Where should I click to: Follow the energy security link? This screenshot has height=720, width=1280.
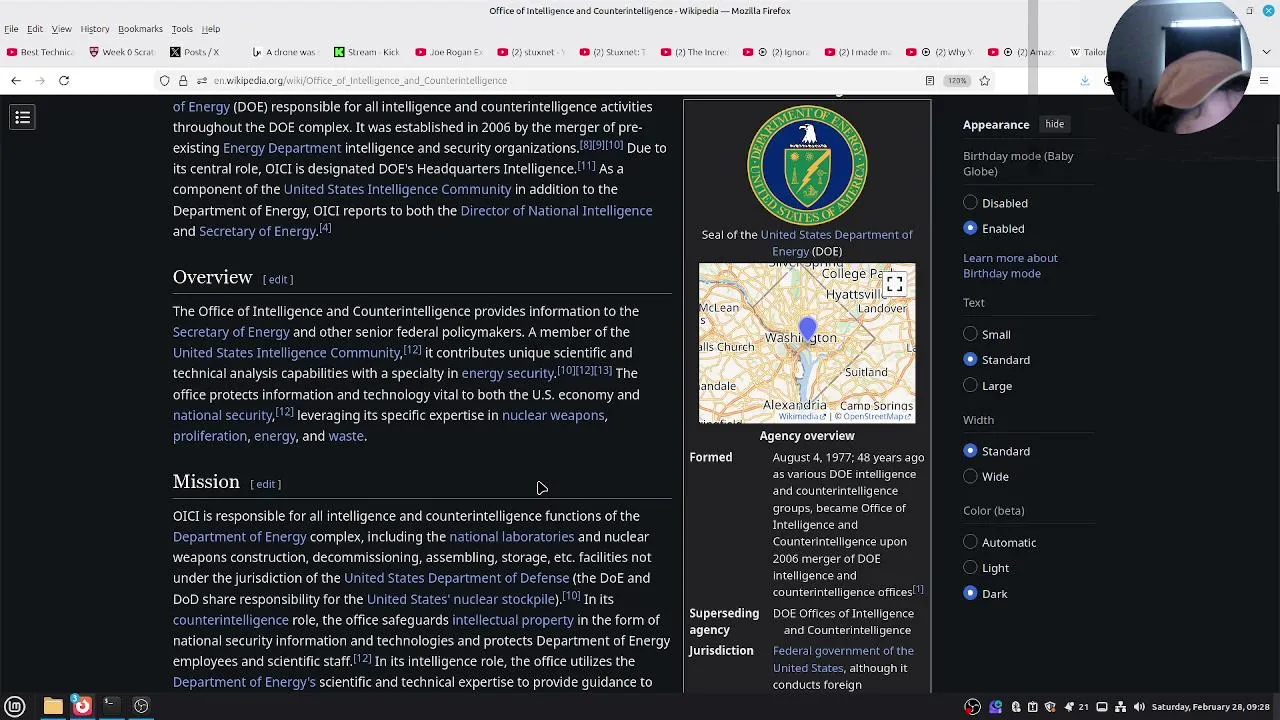pos(507,373)
